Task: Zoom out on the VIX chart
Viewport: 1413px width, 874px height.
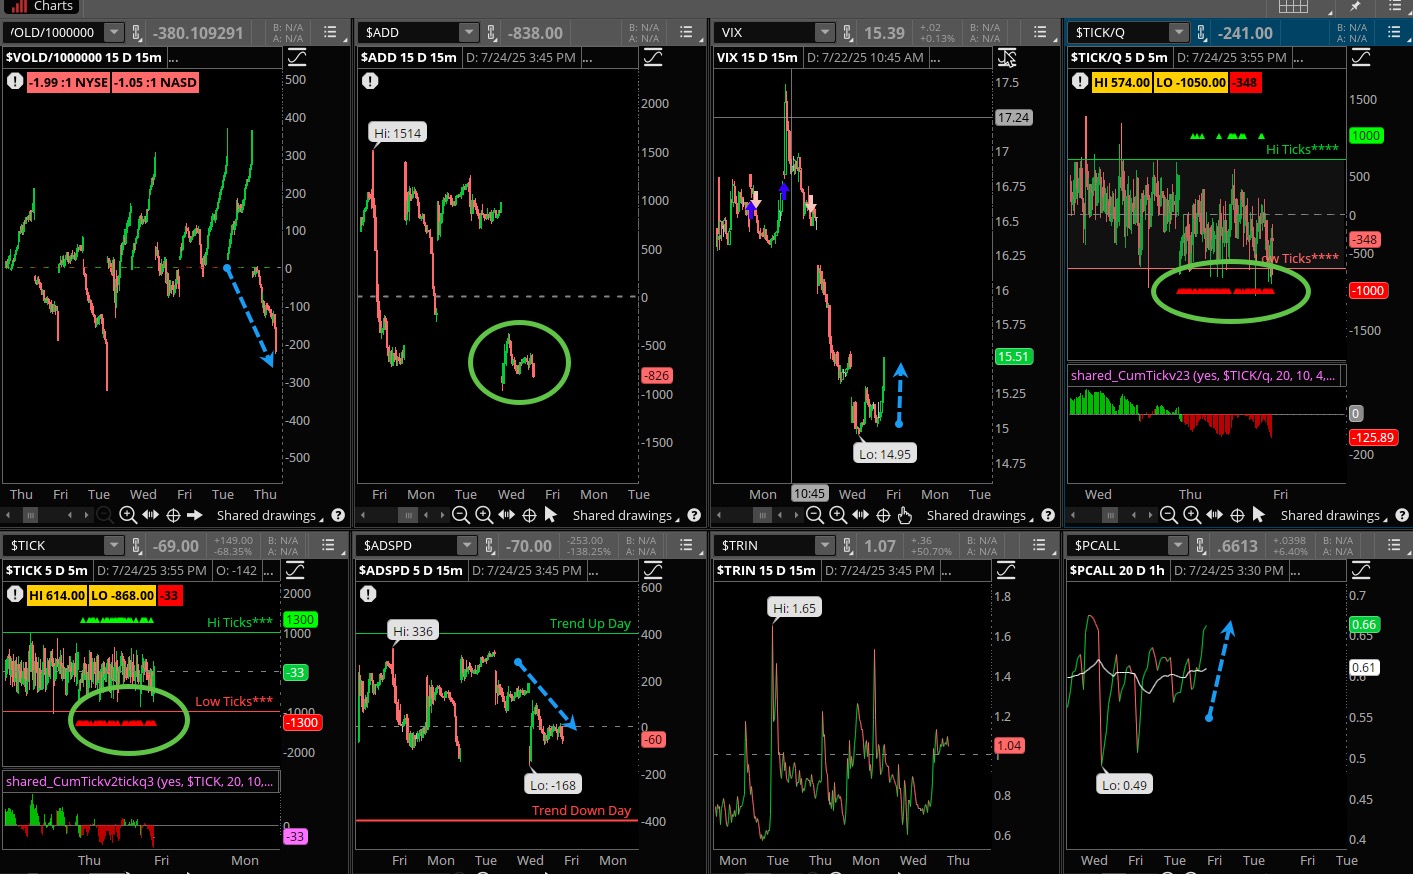Action: (x=815, y=515)
